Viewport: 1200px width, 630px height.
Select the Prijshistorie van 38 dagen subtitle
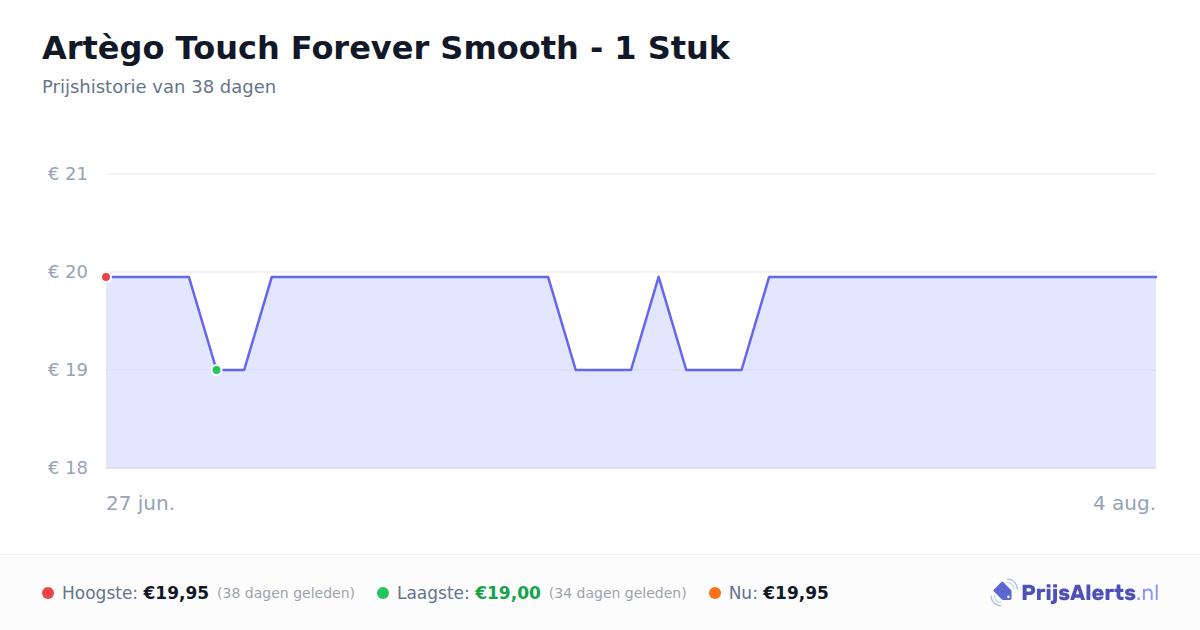tap(159, 87)
